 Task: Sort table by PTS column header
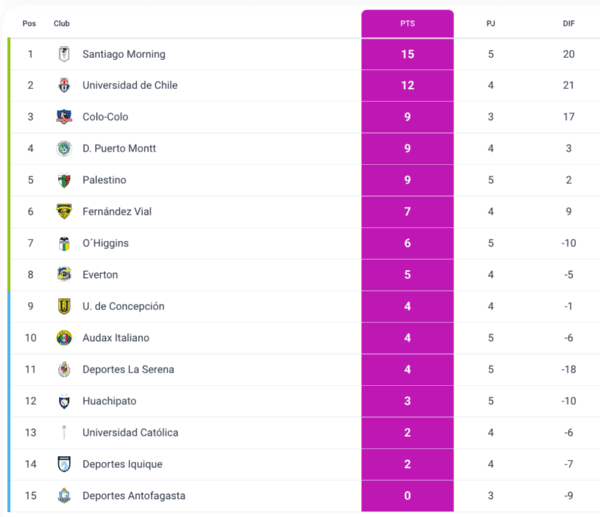click(x=407, y=23)
